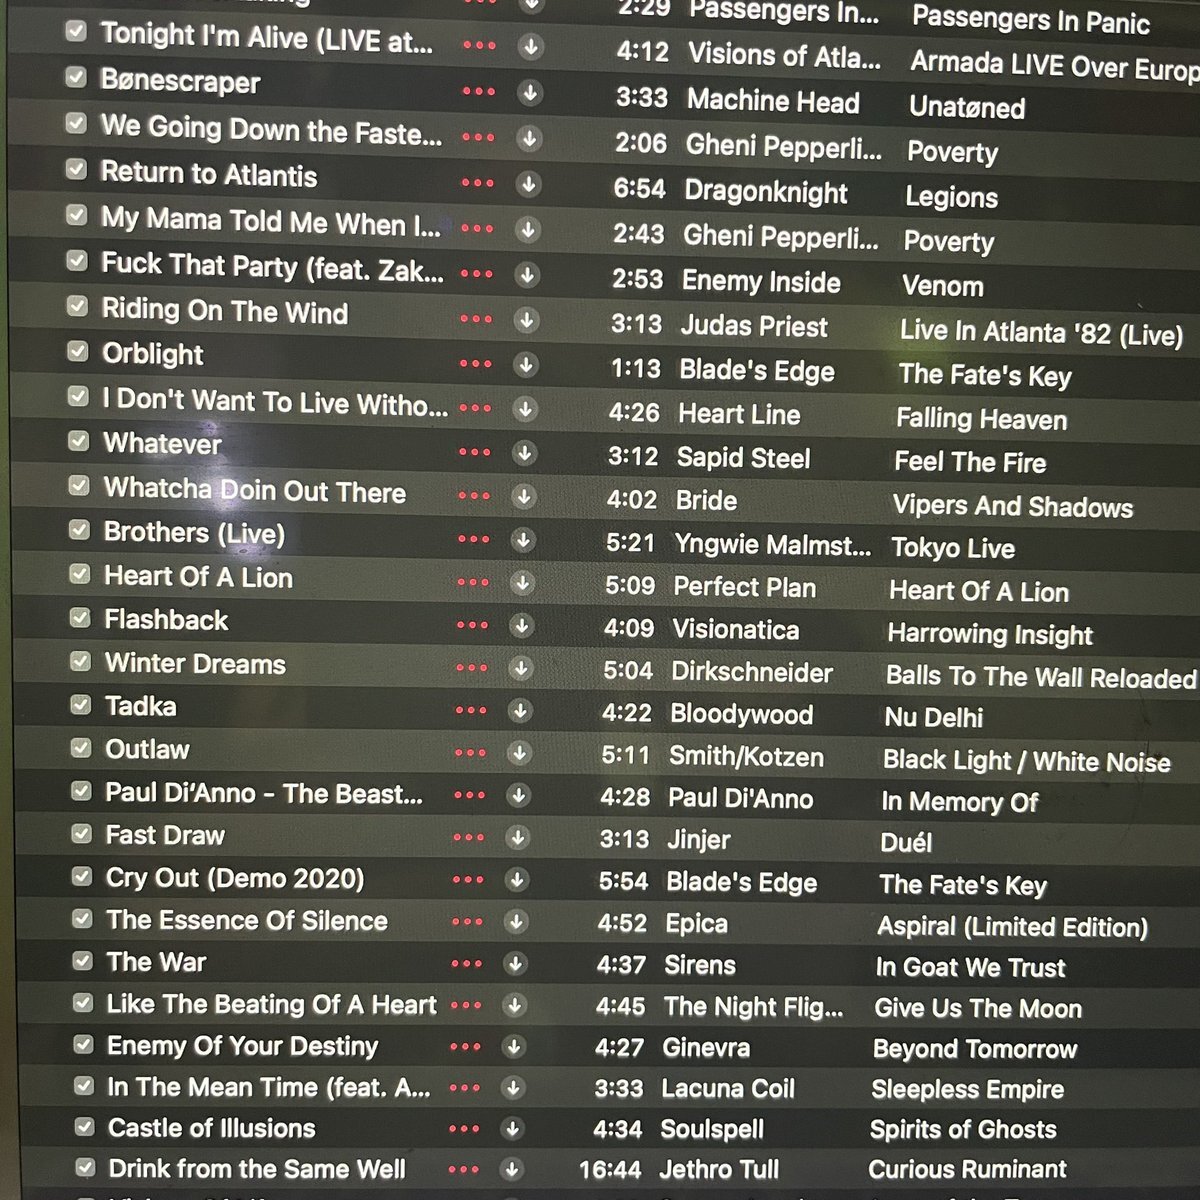Download the song Whatever
Viewport: 1200px width, 1200px height.
(524, 453)
